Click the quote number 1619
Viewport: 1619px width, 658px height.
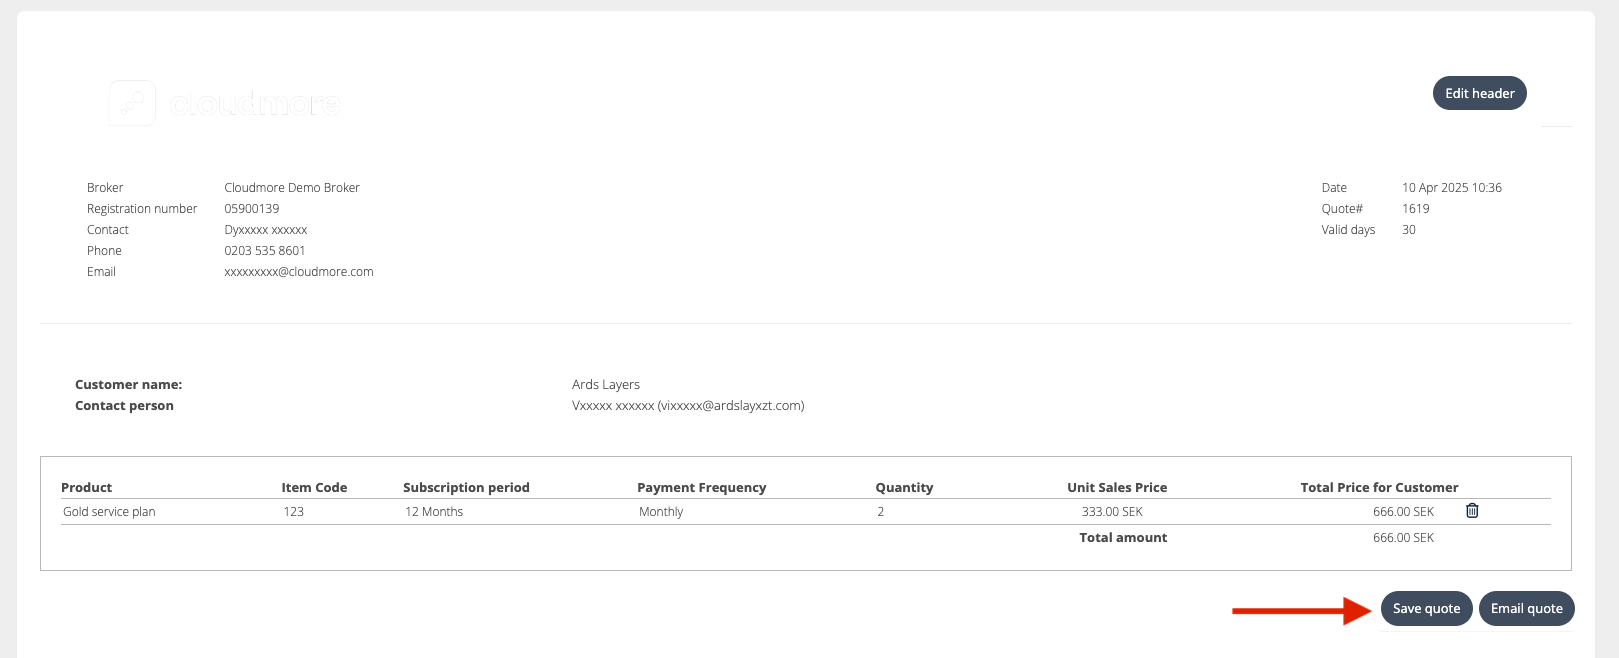tap(1415, 209)
